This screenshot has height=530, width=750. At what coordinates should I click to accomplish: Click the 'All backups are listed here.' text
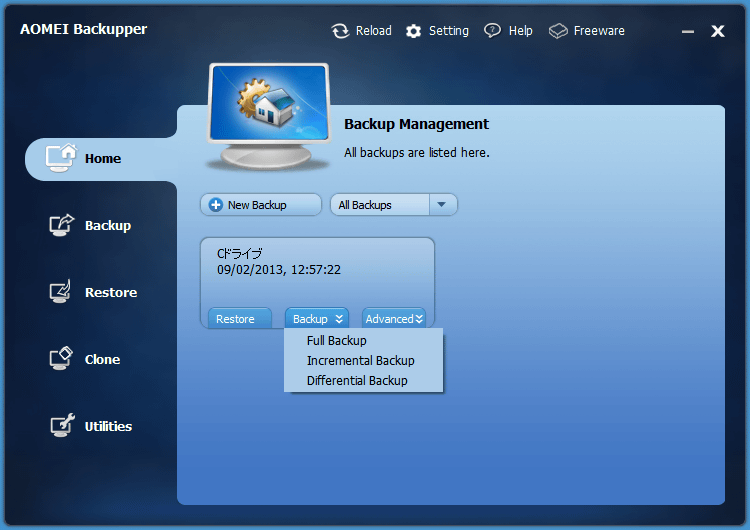pos(417,153)
